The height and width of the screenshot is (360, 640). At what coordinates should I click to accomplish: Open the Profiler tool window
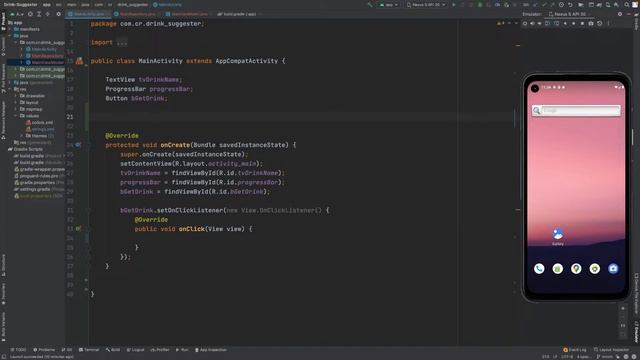coord(160,350)
